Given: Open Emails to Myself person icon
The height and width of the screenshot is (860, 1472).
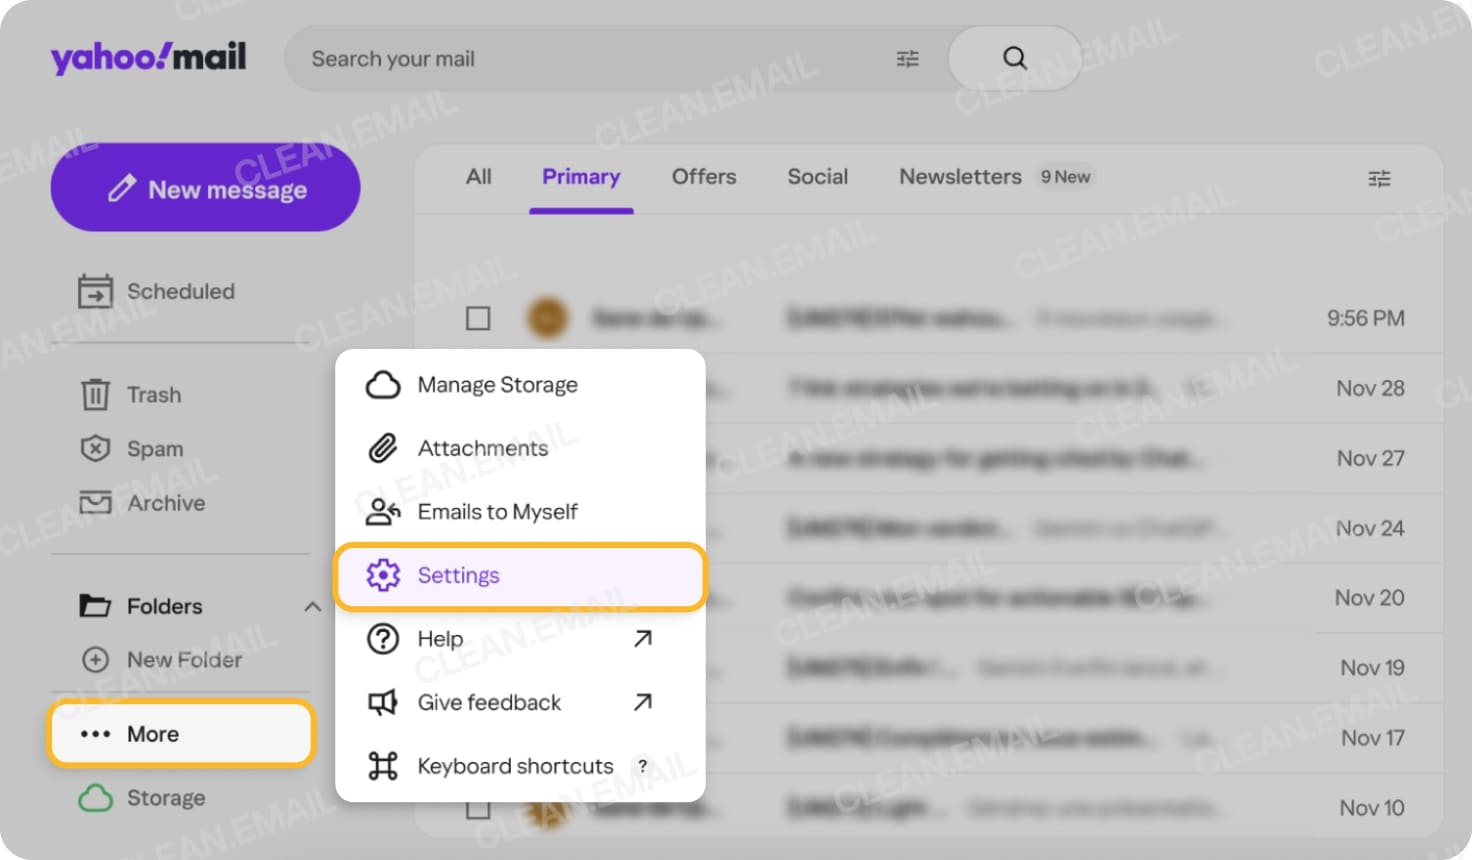Looking at the screenshot, I should pyautogui.click(x=381, y=511).
